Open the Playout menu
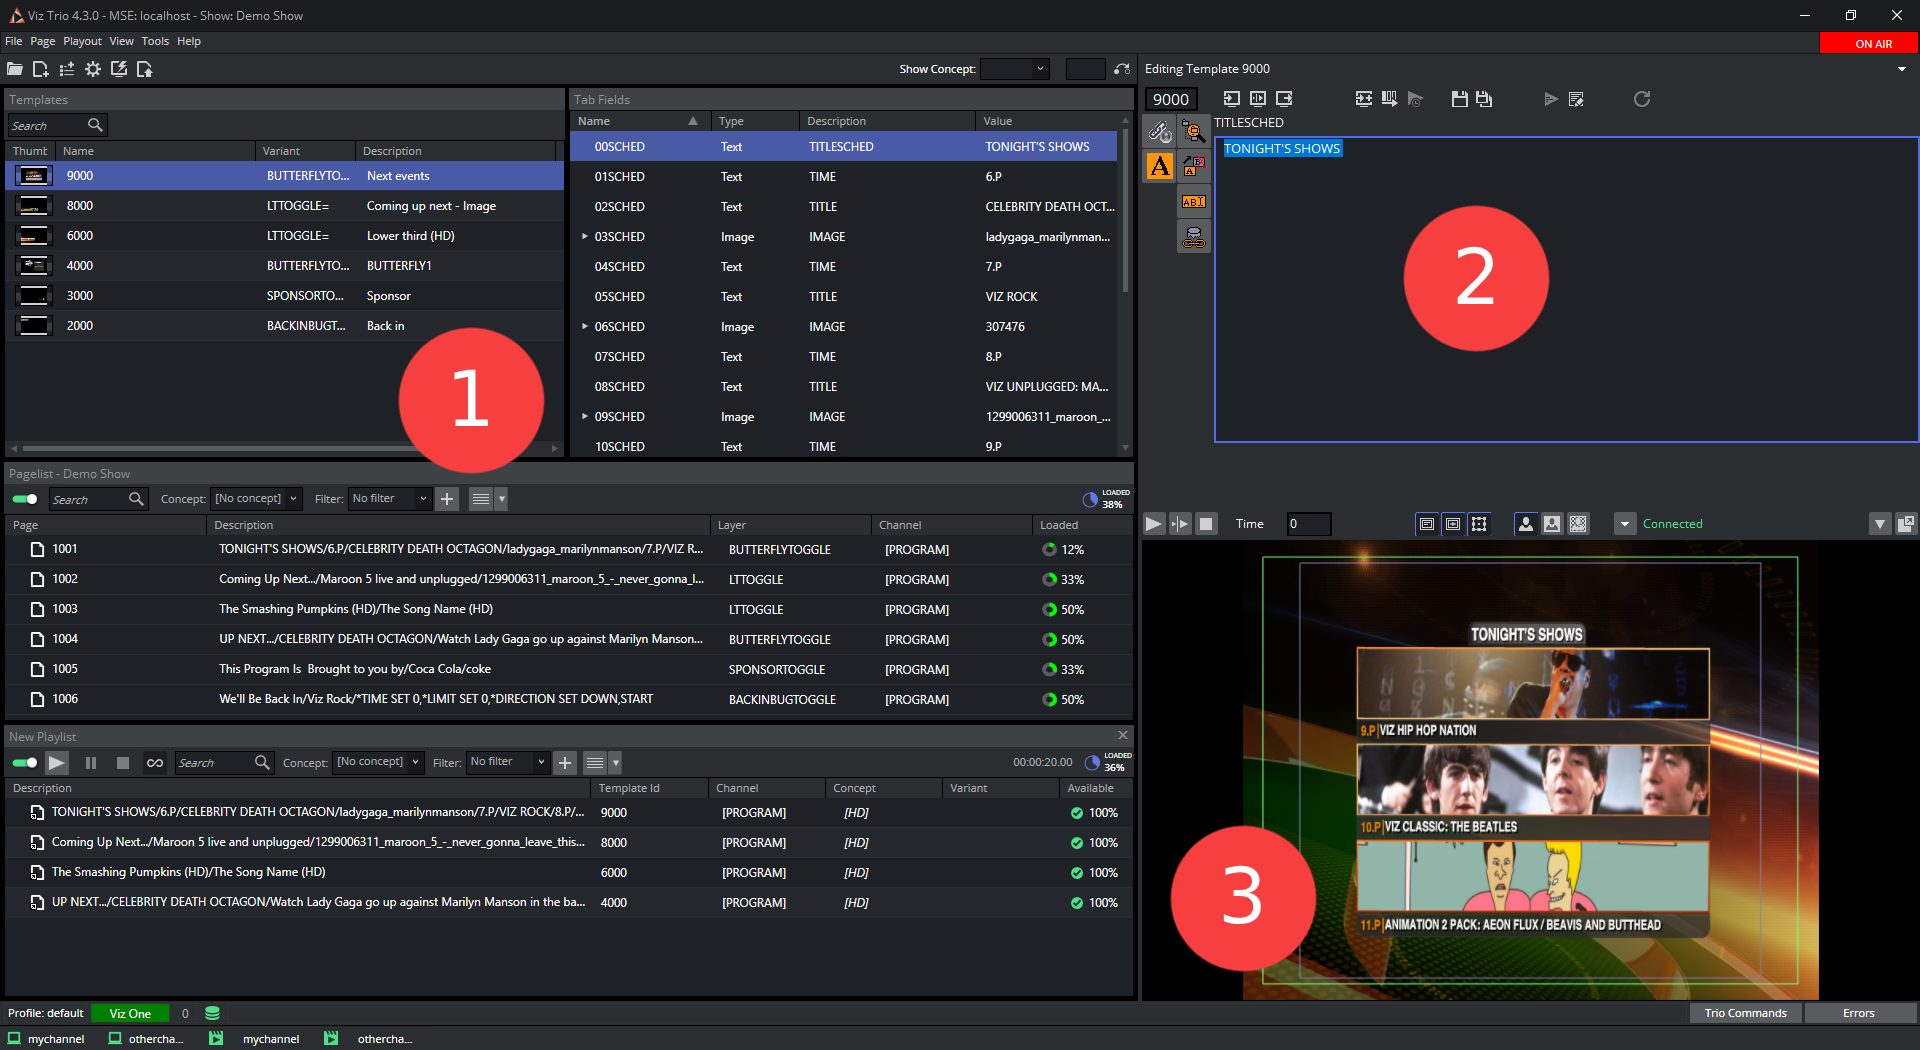This screenshot has width=1920, height=1050. (x=82, y=41)
